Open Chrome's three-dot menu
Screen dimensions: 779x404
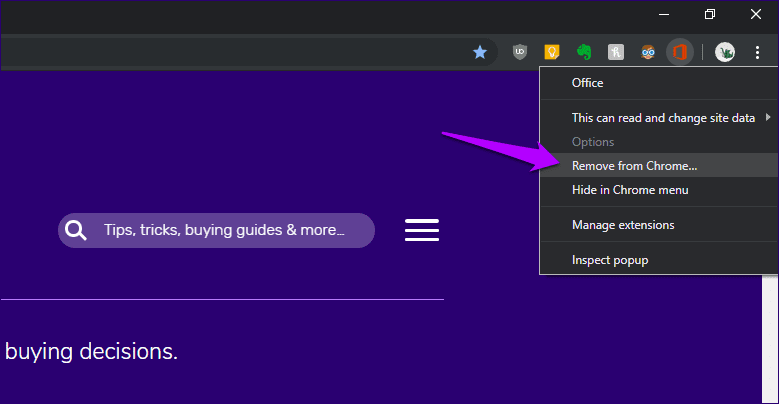pyautogui.click(x=757, y=52)
